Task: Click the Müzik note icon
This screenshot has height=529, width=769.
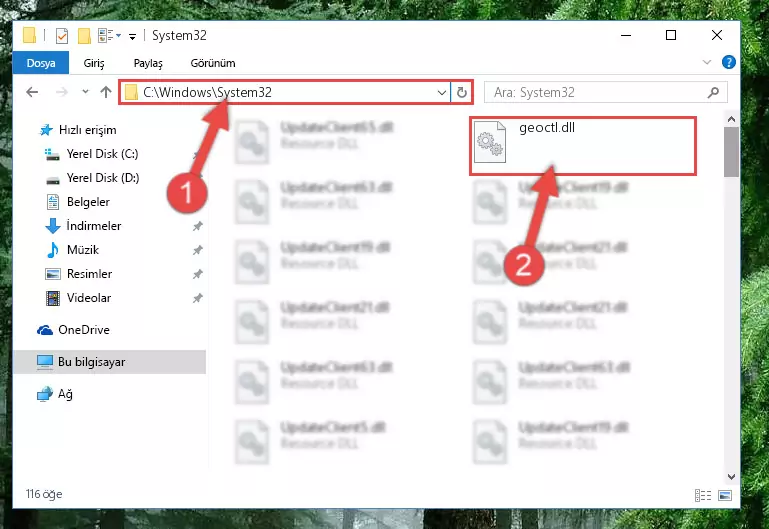Action: pyautogui.click(x=52, y=250)
